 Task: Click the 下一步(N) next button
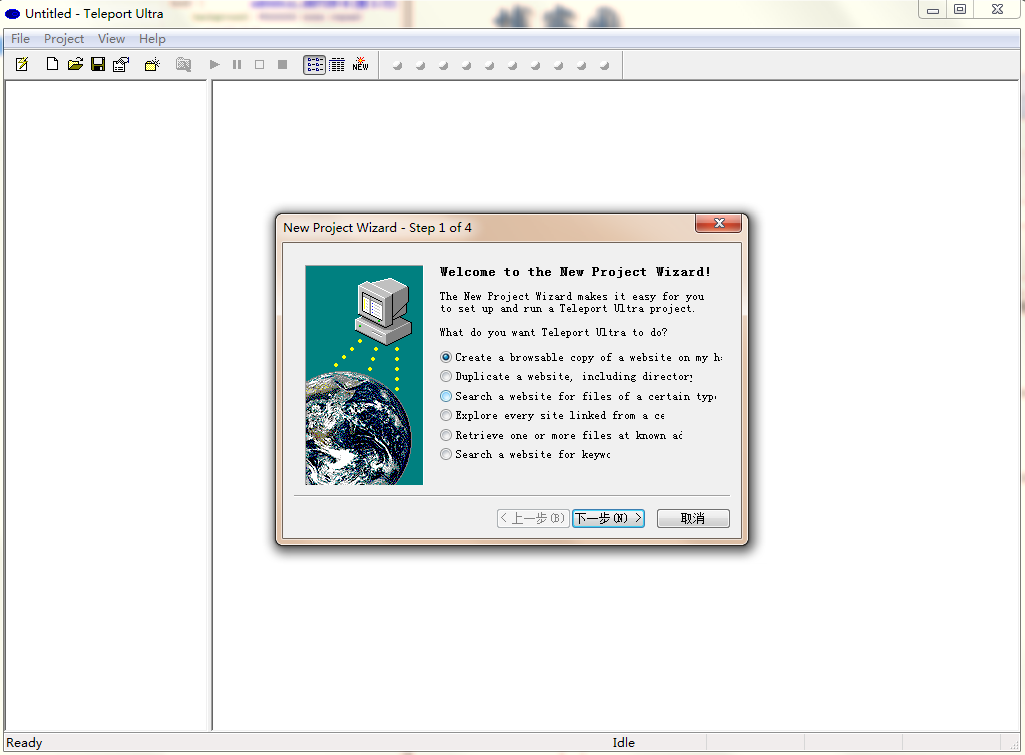click(608, 518)
